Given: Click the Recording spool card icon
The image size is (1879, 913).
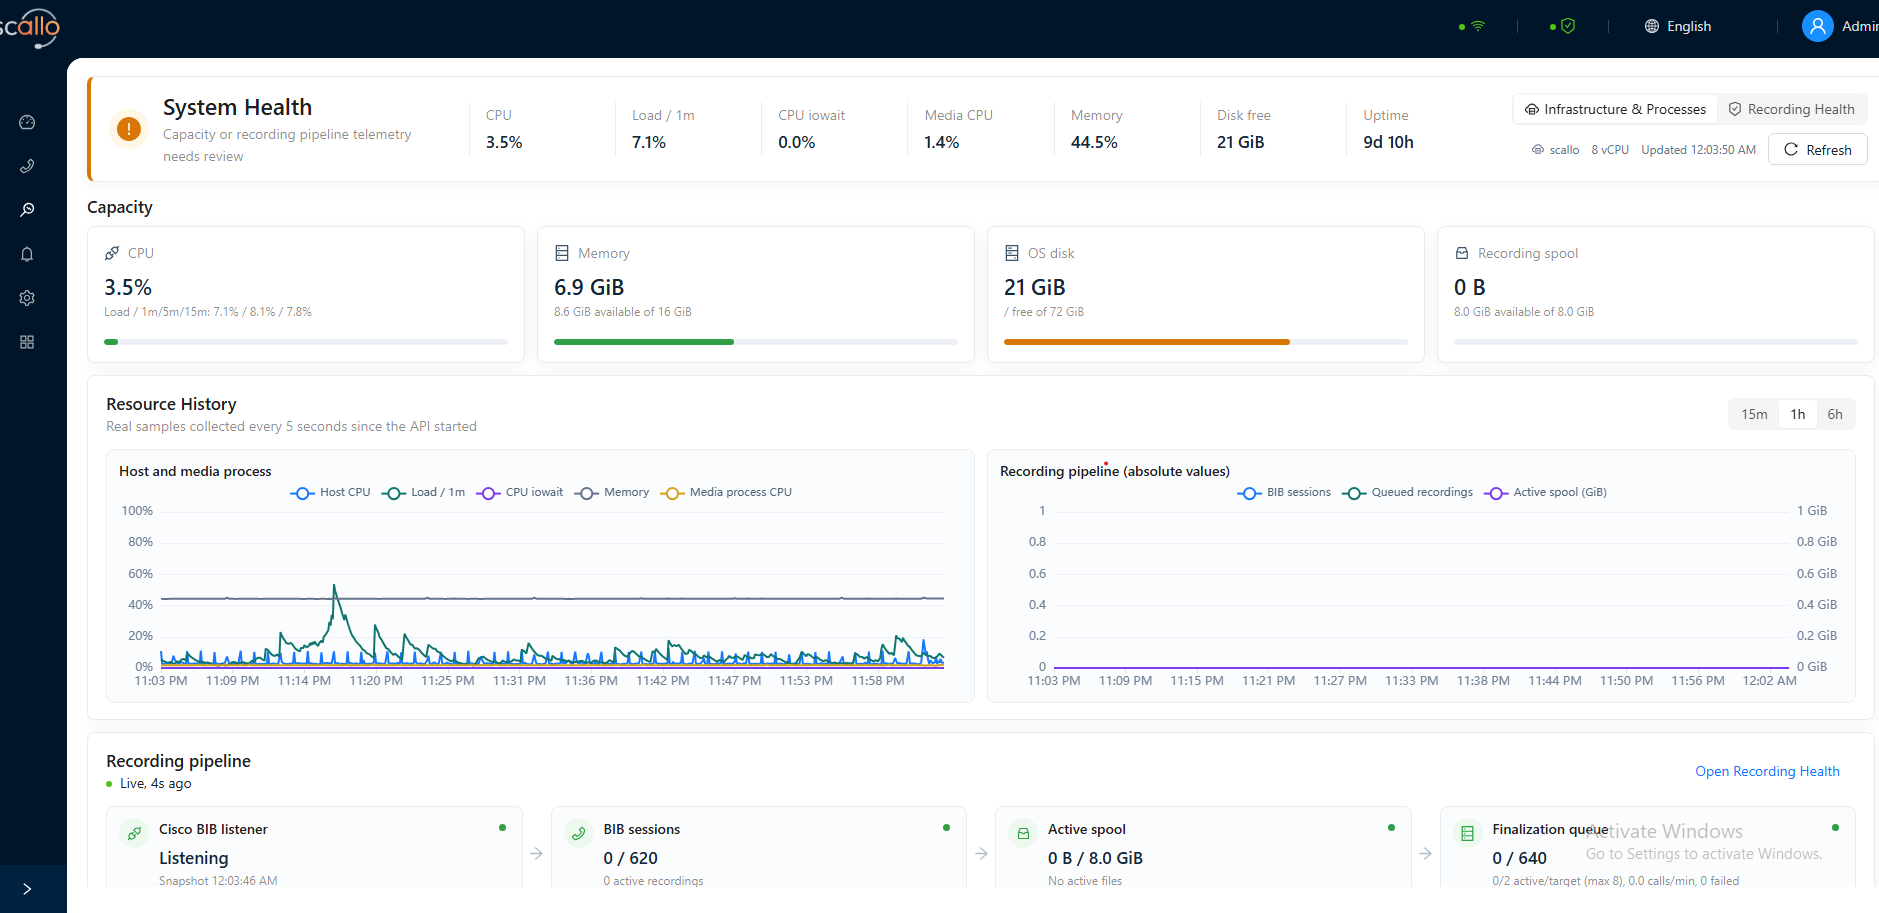Looking at the screenshot, I should click(x=1462, y=253).
